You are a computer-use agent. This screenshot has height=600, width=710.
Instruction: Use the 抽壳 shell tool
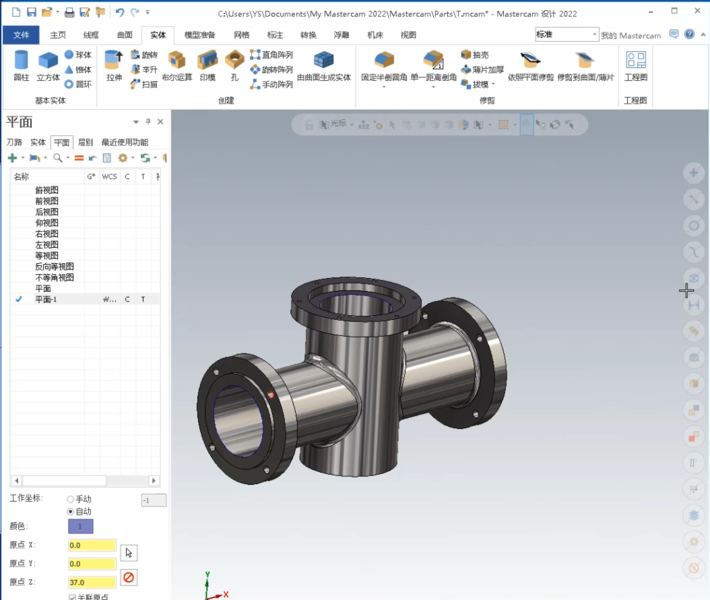475,55
